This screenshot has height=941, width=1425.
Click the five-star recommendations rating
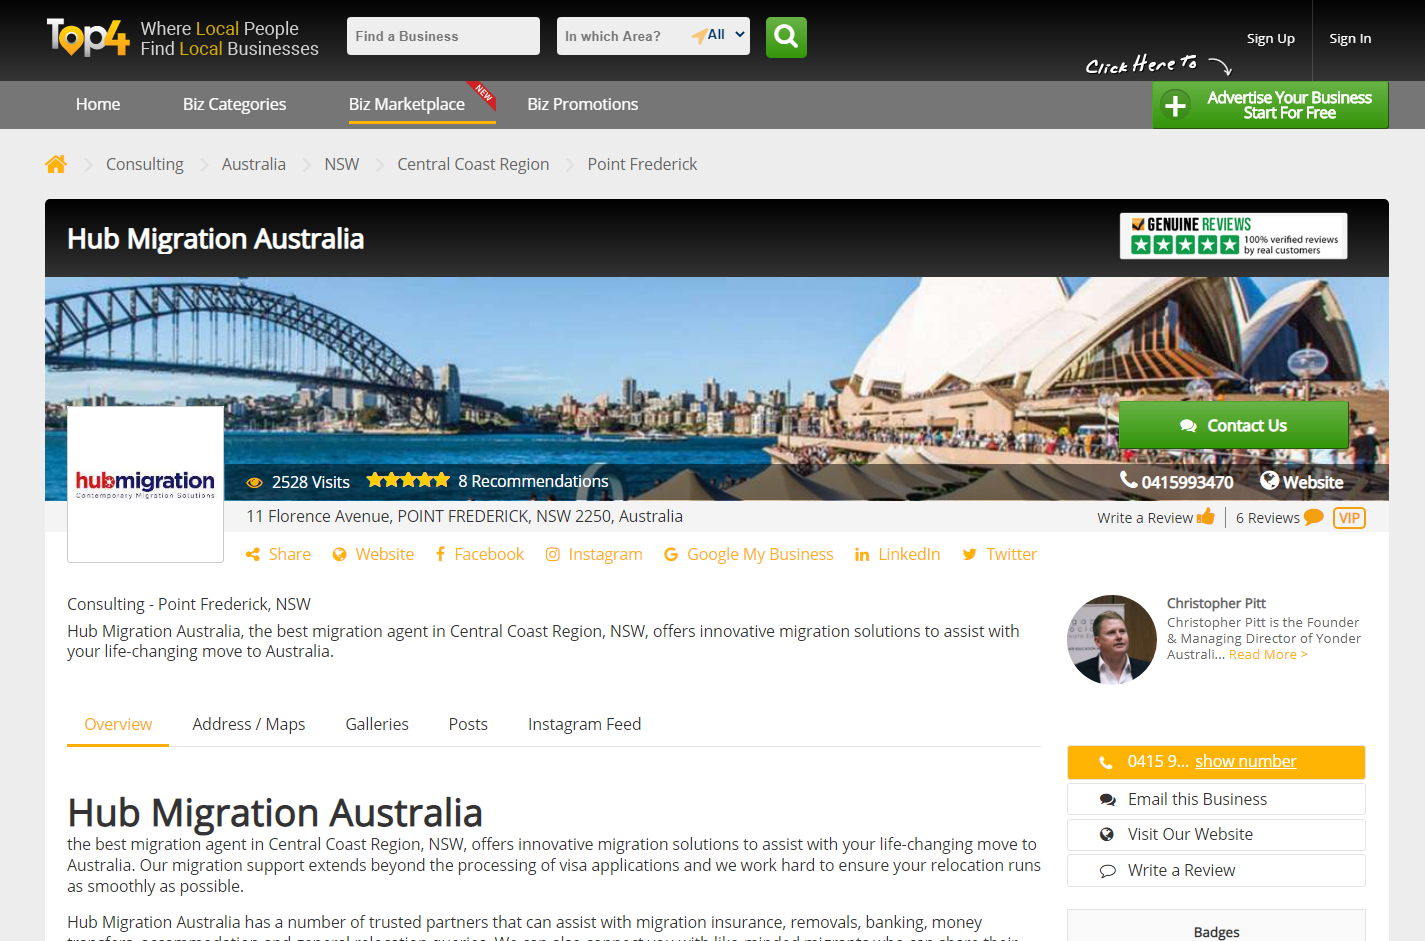(408, 481)
